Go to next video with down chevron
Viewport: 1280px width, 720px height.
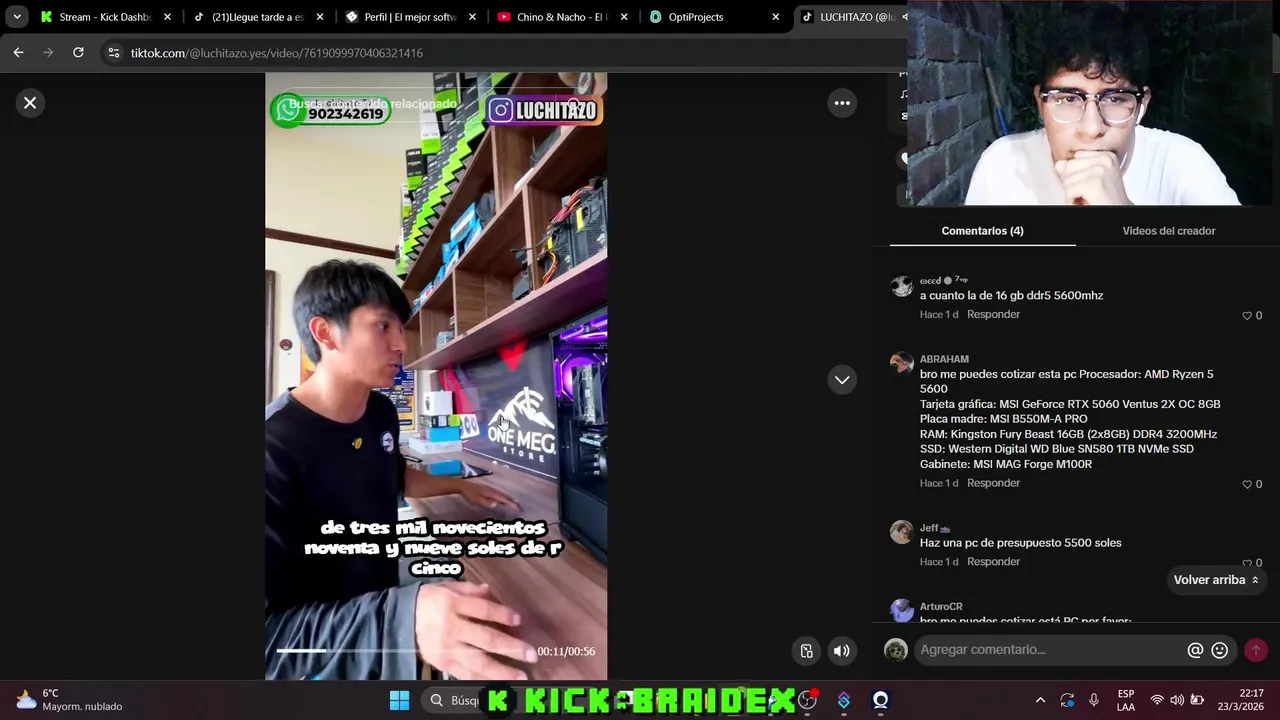pos(842,380)
